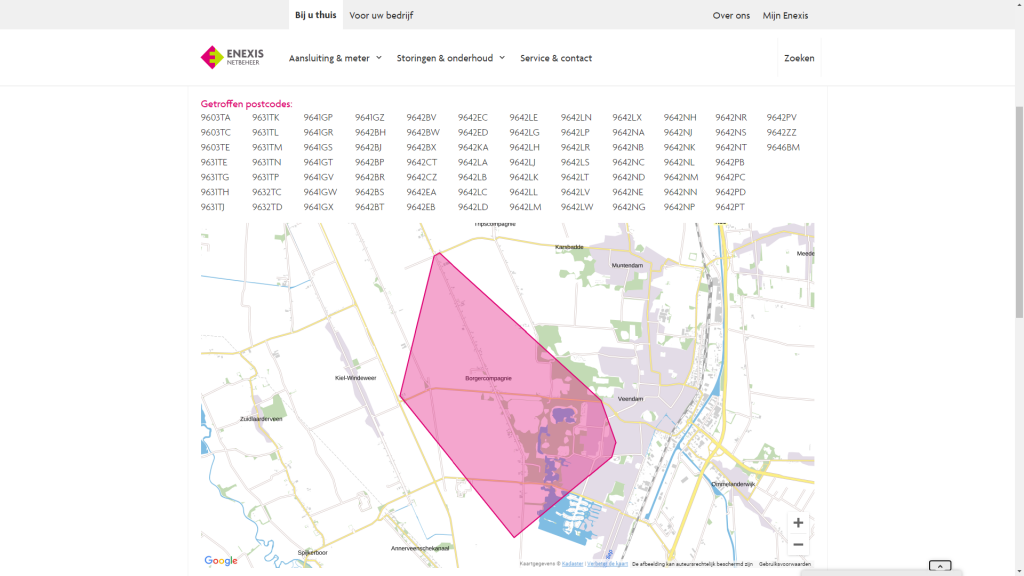Click Verbeter de kaart link
1024x576 pixels.
[606, 564]
